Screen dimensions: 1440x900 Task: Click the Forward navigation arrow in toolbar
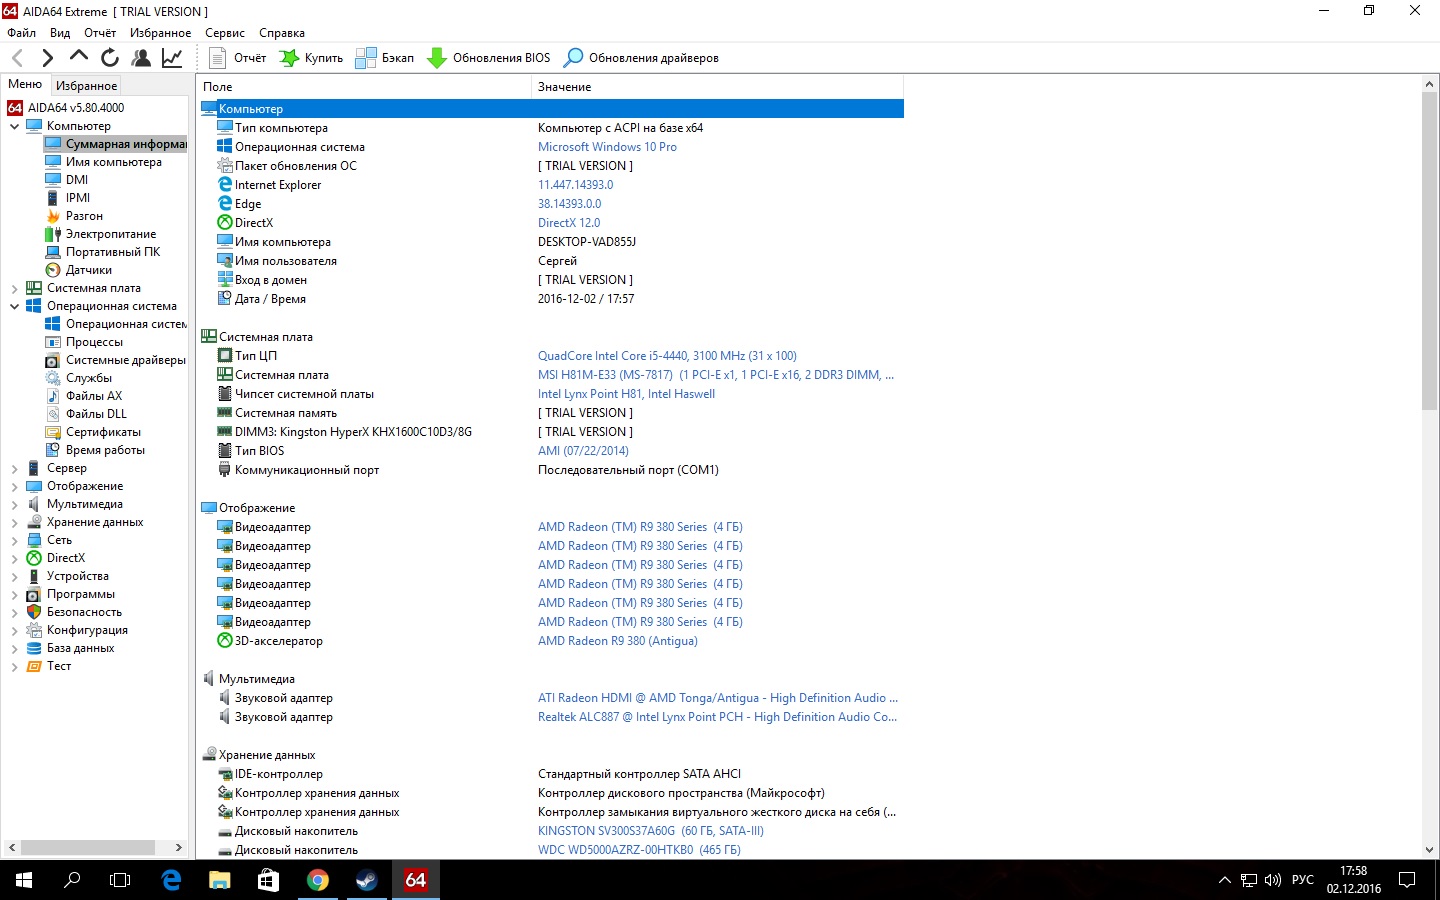click(47, 58)
